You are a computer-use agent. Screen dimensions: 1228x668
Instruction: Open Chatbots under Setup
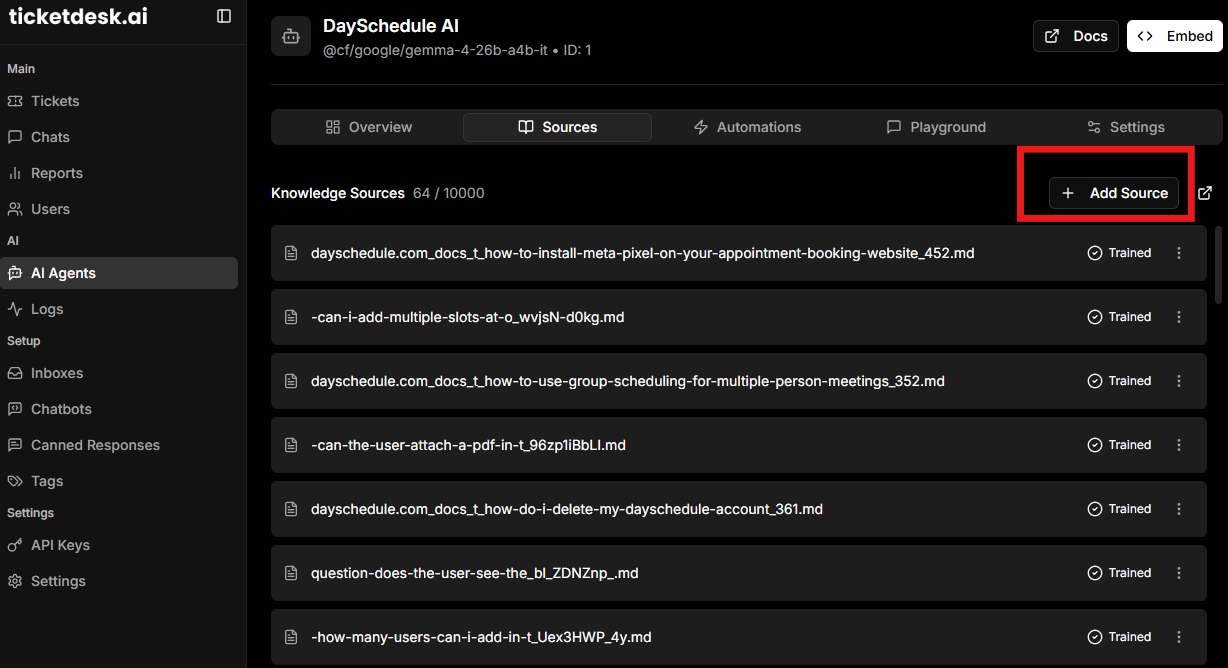pyautogui.click(x=120, y=409)
